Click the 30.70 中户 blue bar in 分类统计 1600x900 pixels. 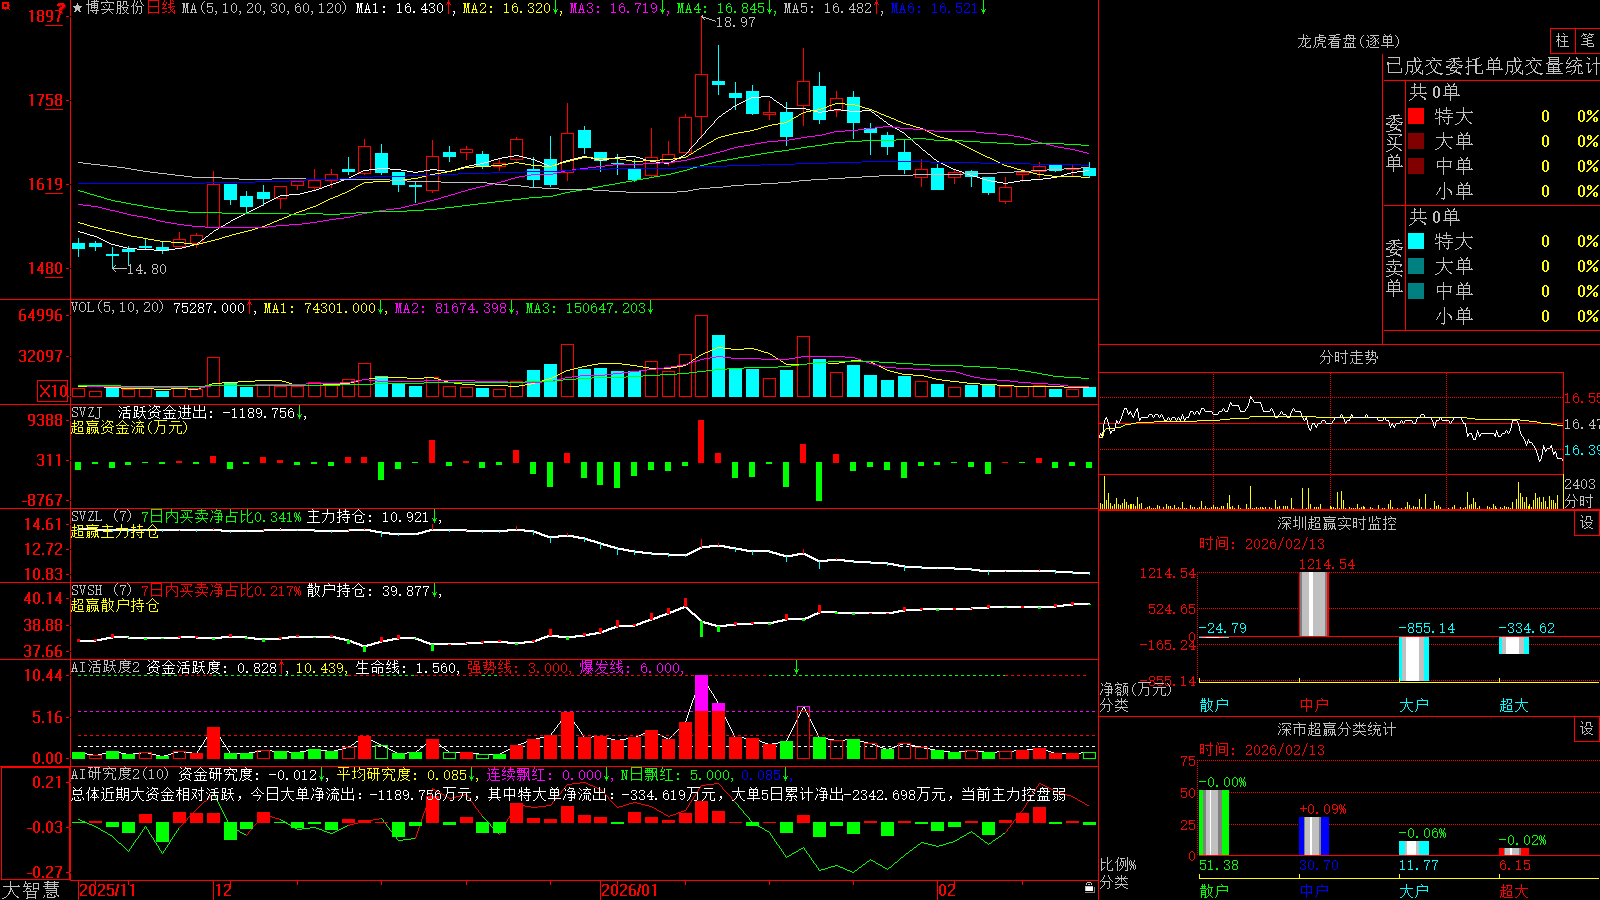[x=1314, y=837]
